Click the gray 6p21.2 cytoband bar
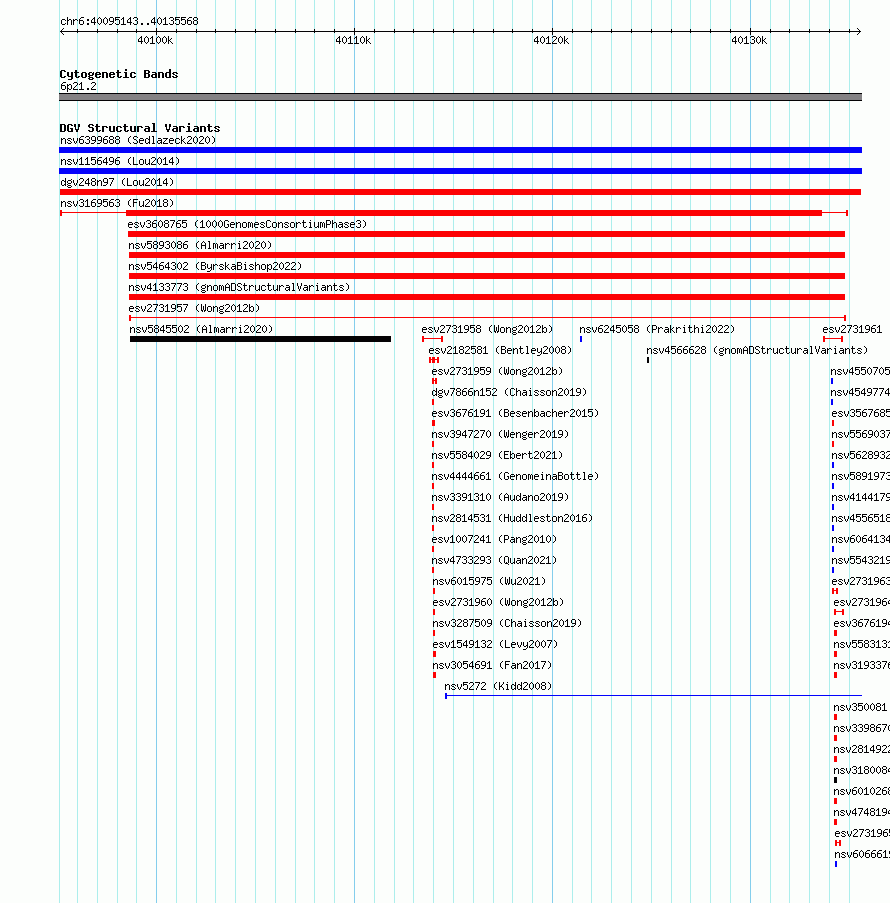This screenshot has height=903, width=890. (460, 97)
